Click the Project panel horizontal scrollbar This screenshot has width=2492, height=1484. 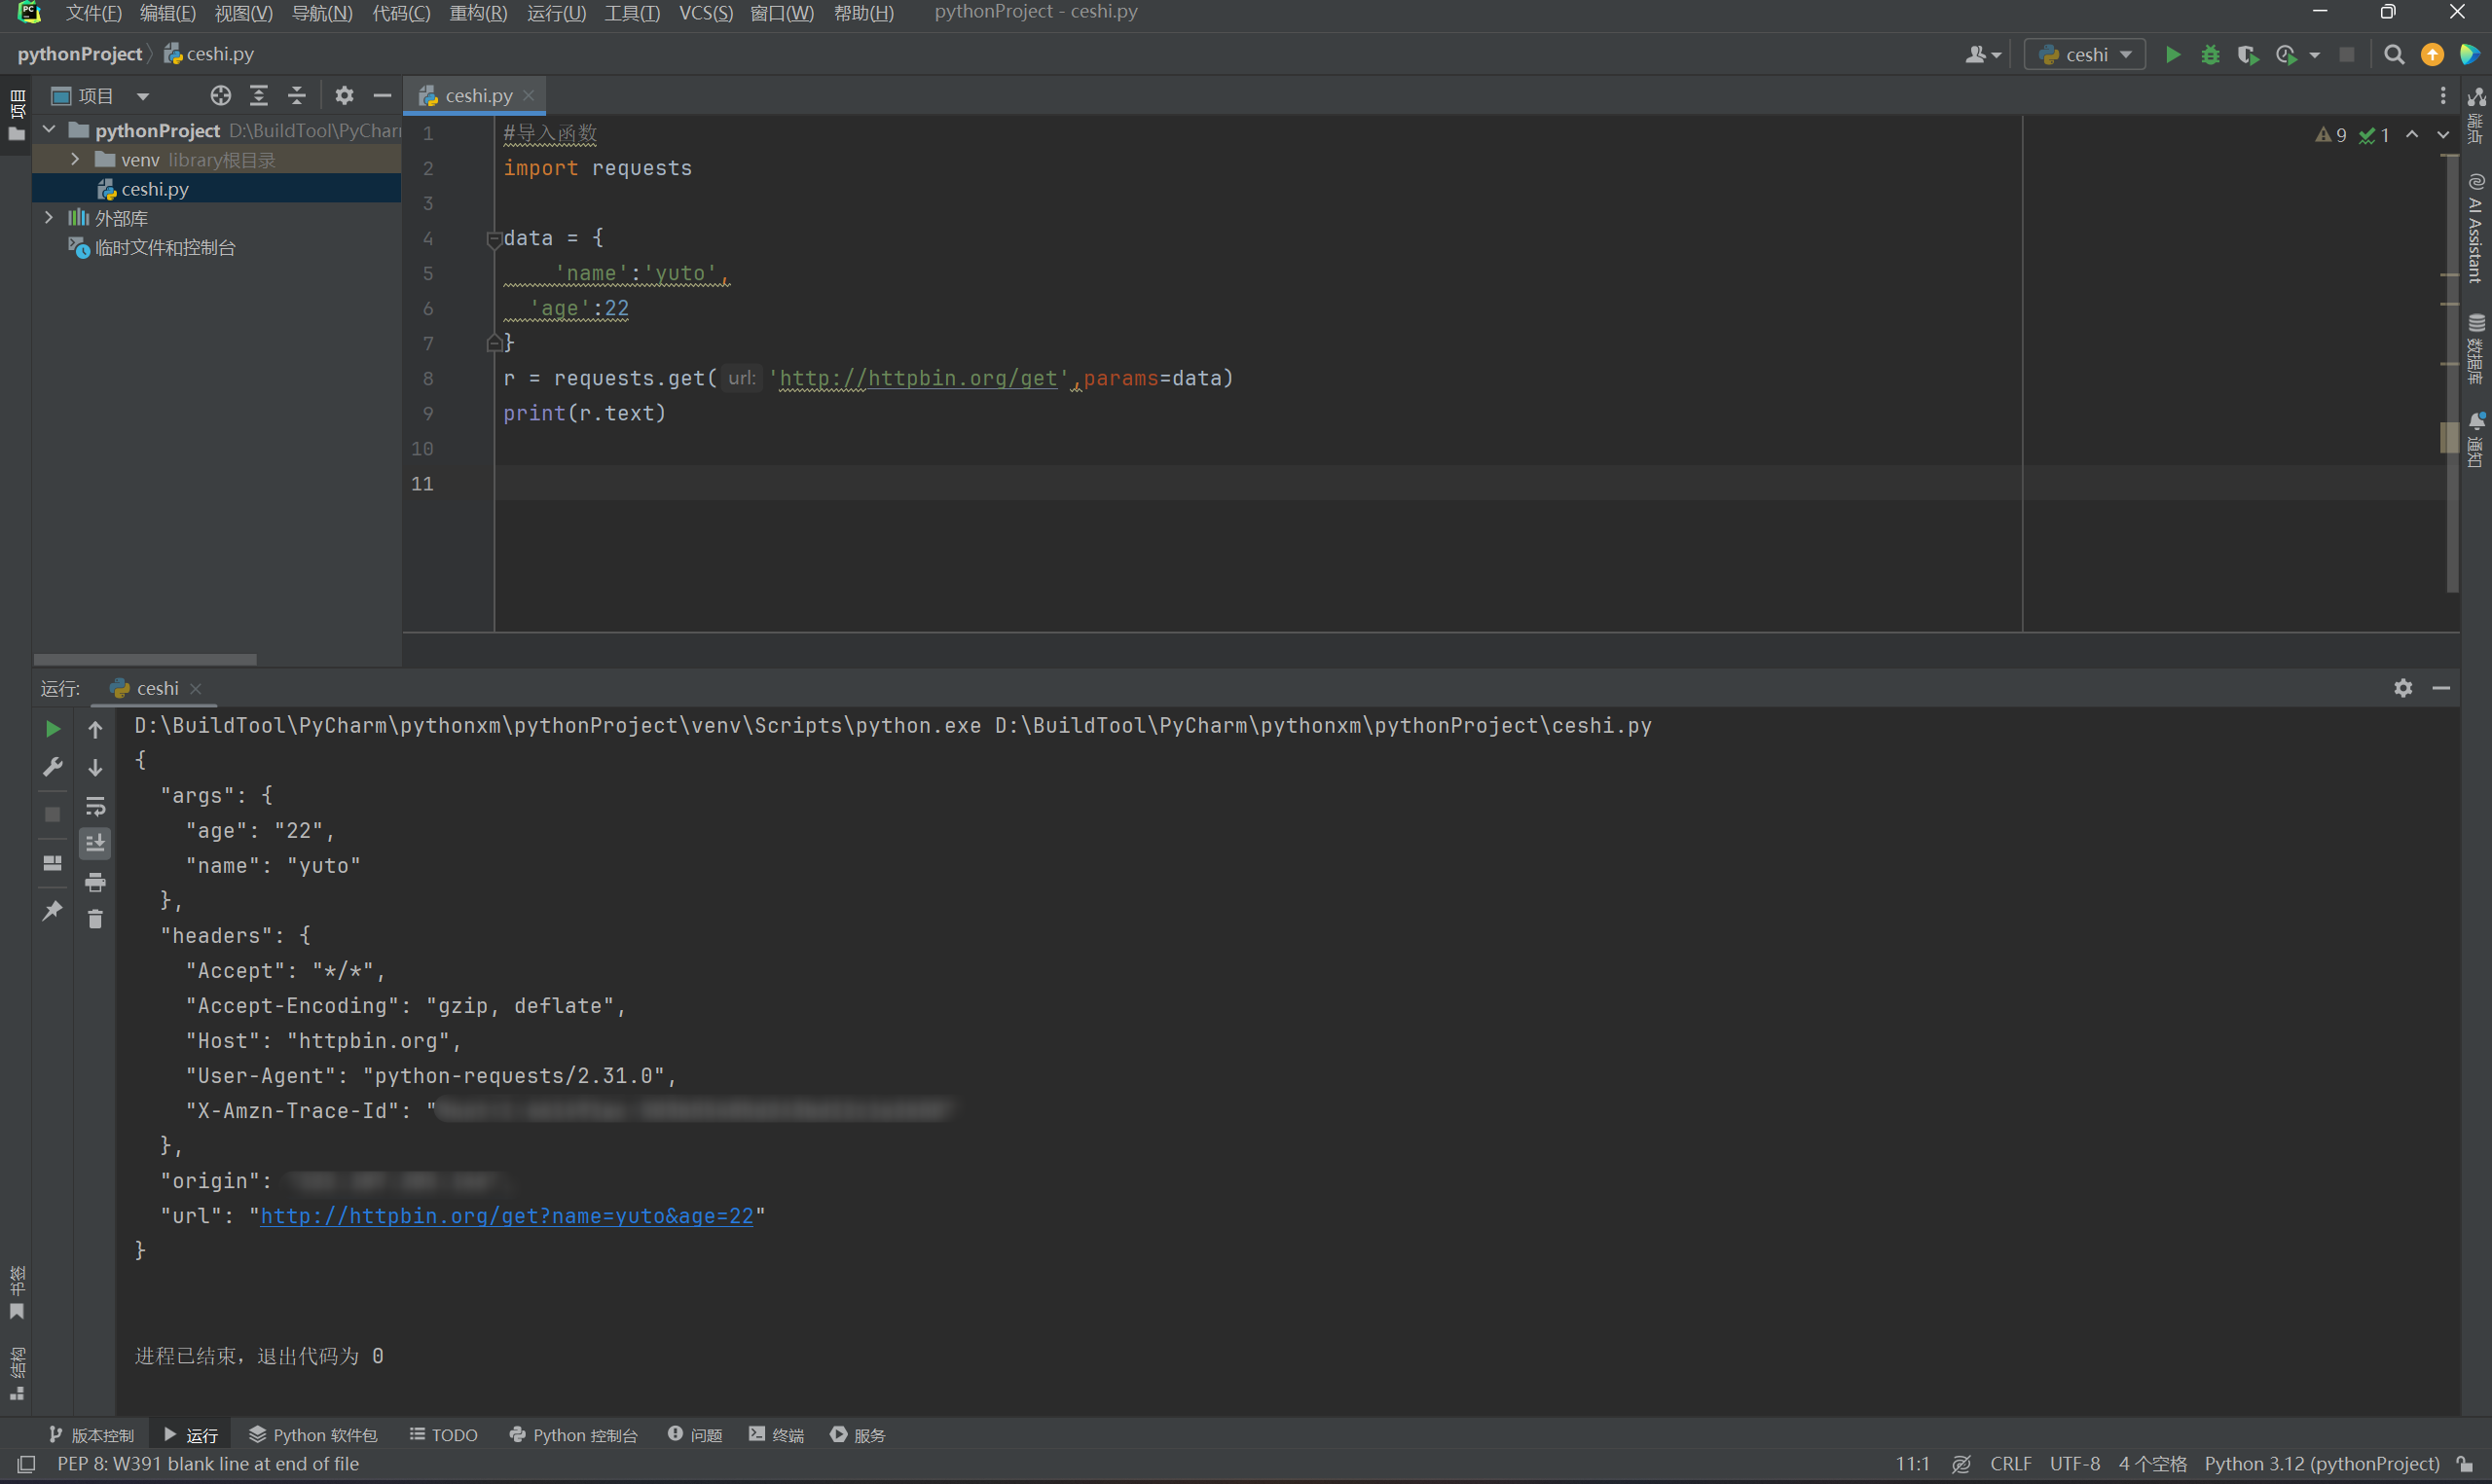click(x=145, y=659)
